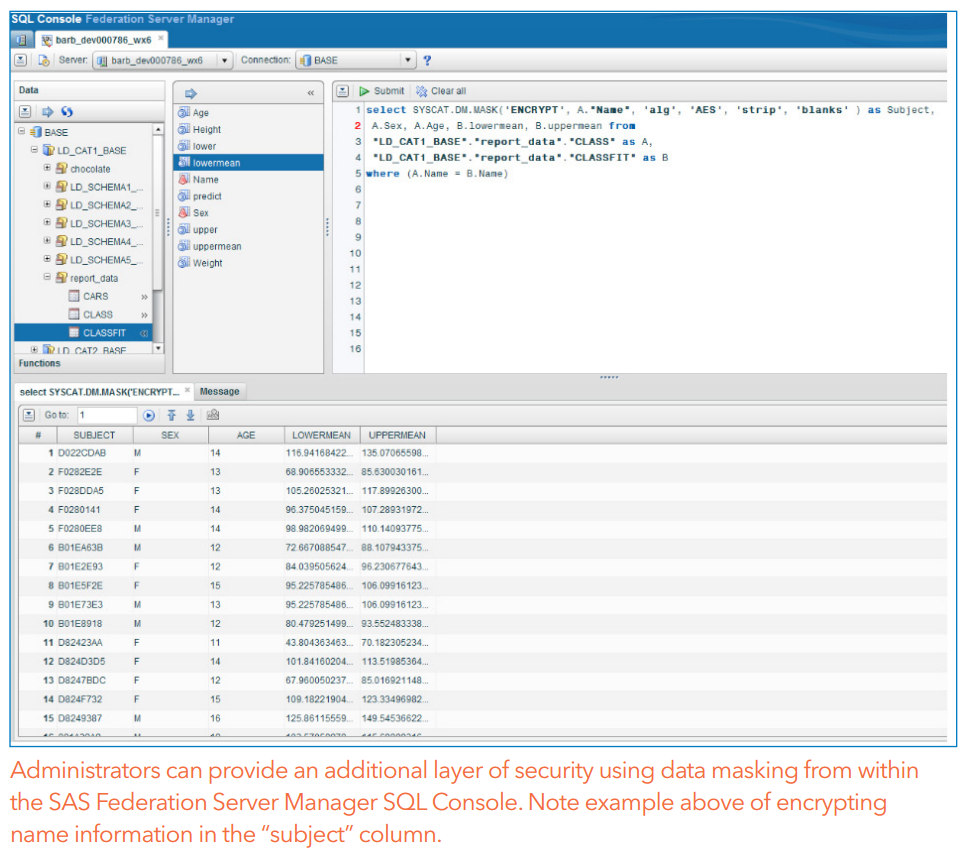Expand the chocolate schema node

click(47, 168)
